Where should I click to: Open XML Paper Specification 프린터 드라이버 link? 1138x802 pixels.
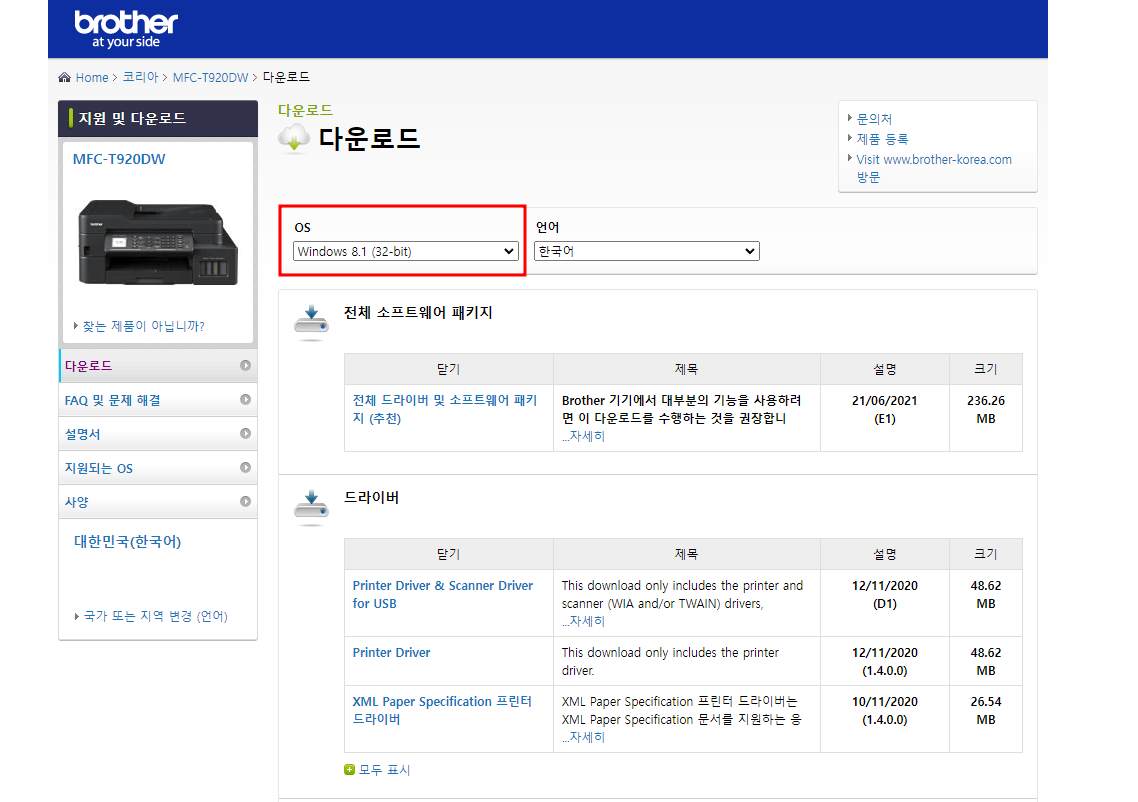(442, 710)
